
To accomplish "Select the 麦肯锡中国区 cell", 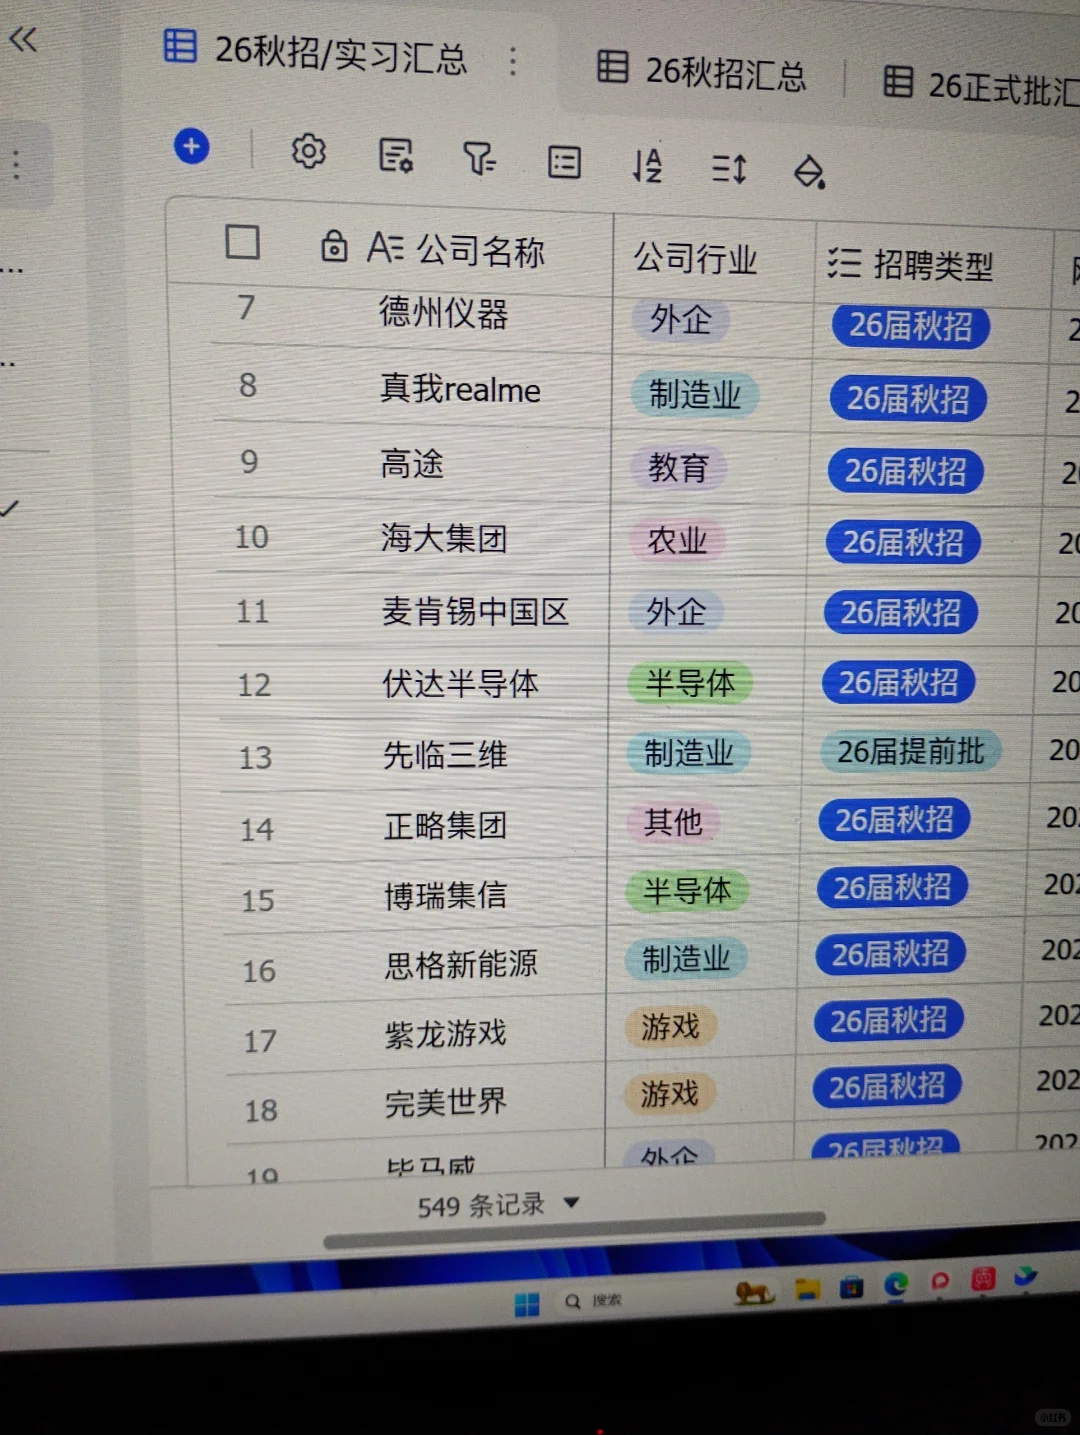I will tap(475, 611).
